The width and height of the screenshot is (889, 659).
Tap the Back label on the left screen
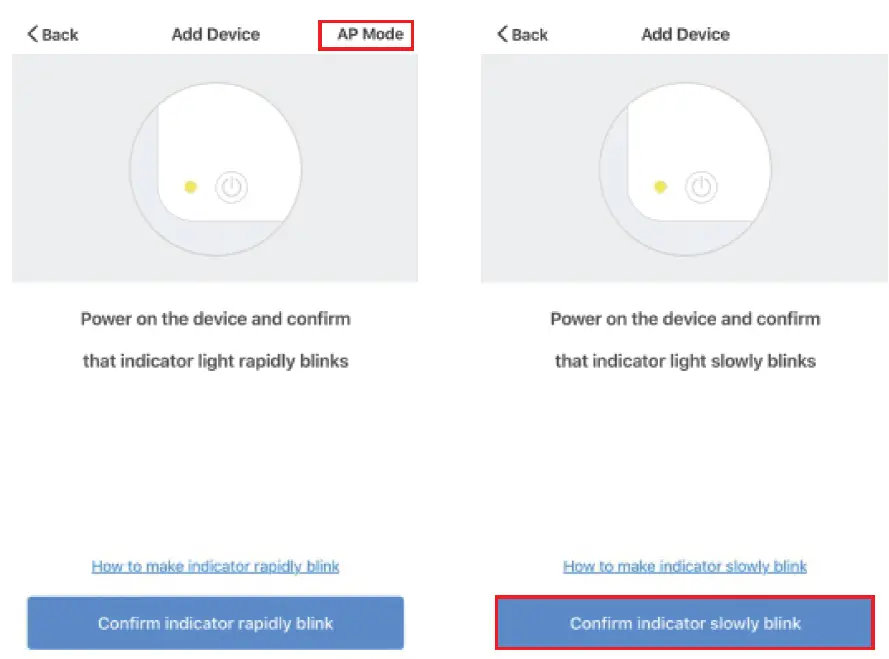(x=60, y=35)
